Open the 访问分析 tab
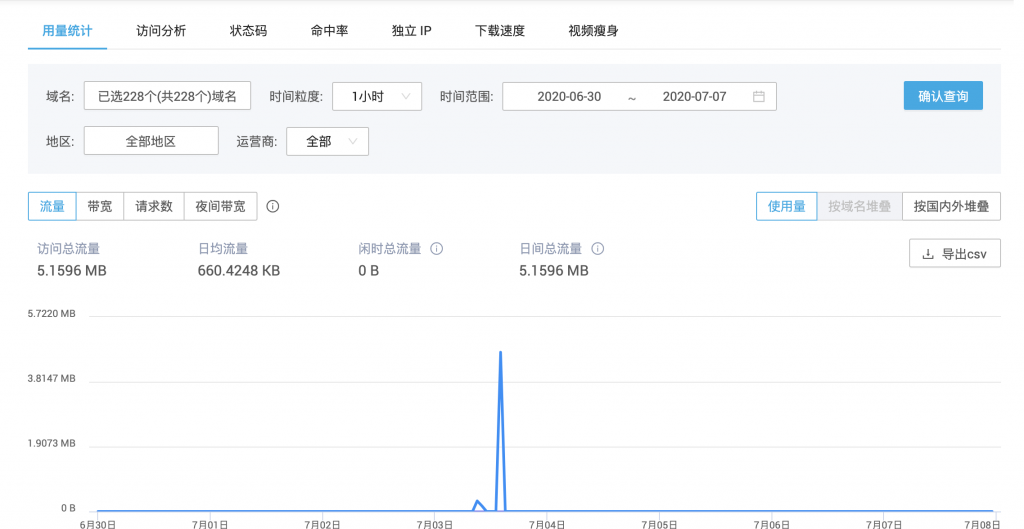The image size is (1024, 529). tap(161, 31)
